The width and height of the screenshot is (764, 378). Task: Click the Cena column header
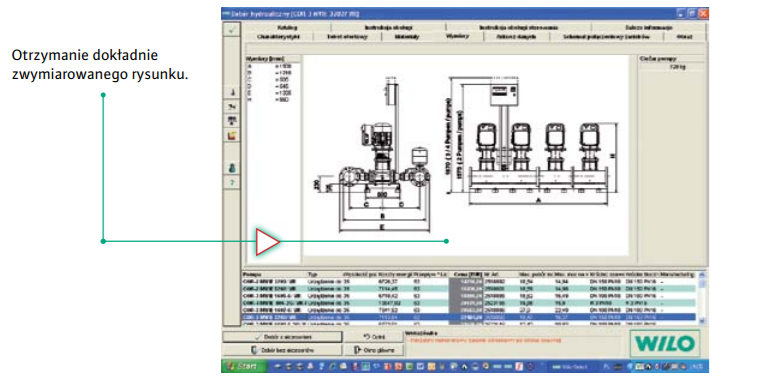(x=465, y=275)
